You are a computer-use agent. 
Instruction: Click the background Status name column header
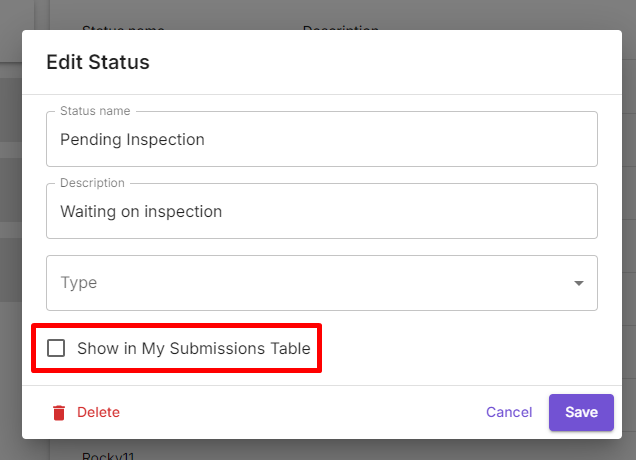coord(123,27)
